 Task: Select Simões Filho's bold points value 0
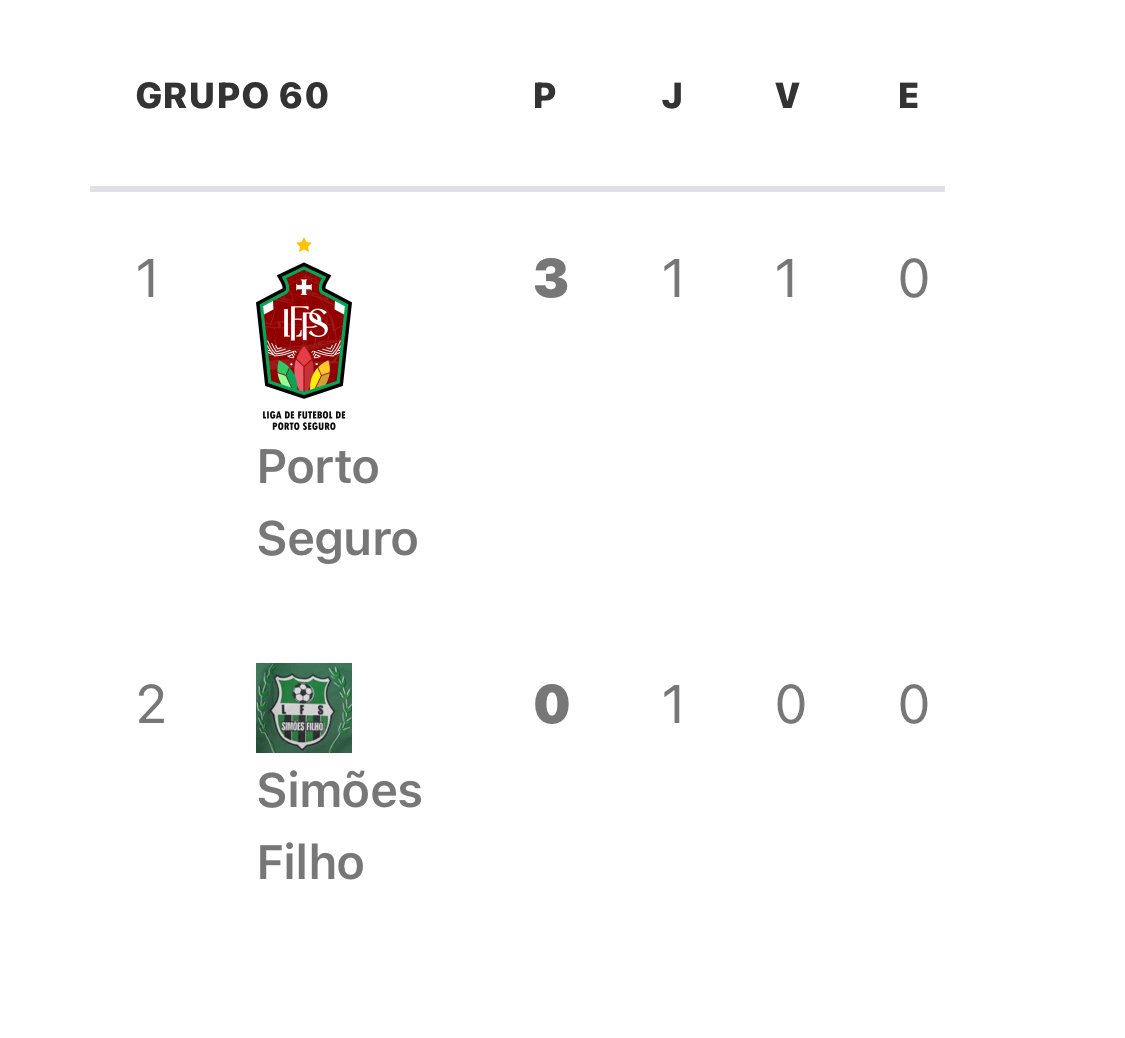coord(552,704)
